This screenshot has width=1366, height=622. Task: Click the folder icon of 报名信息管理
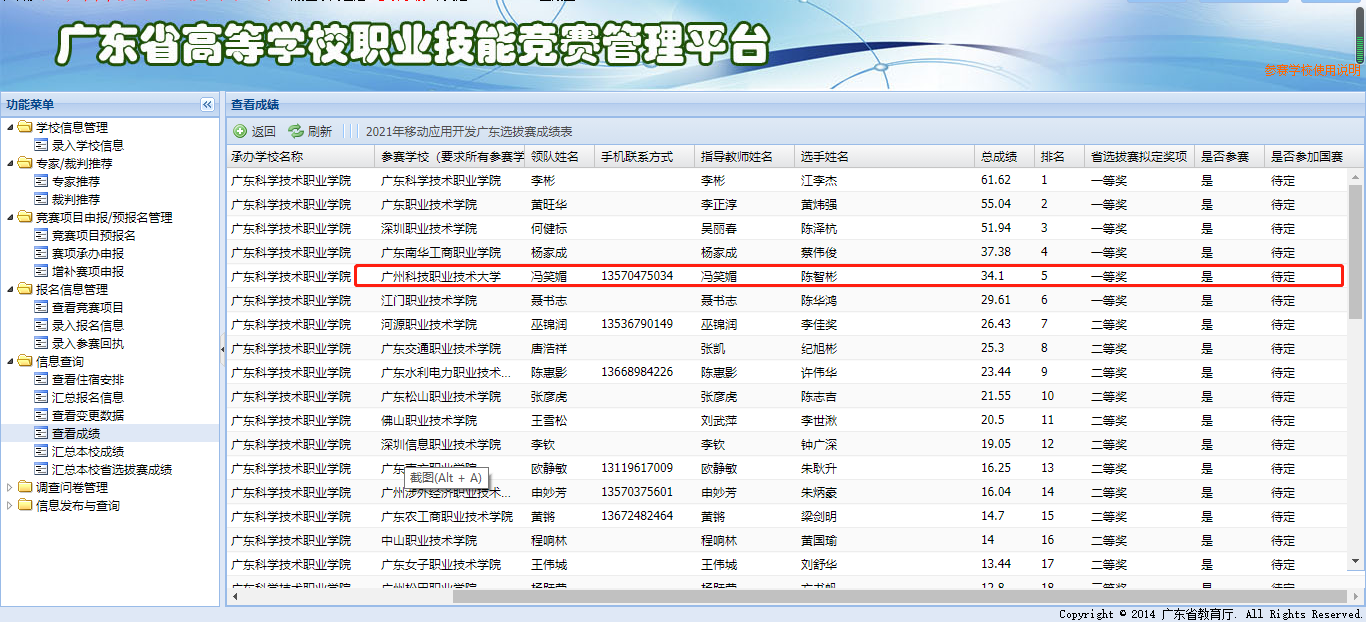click(24, 289)
